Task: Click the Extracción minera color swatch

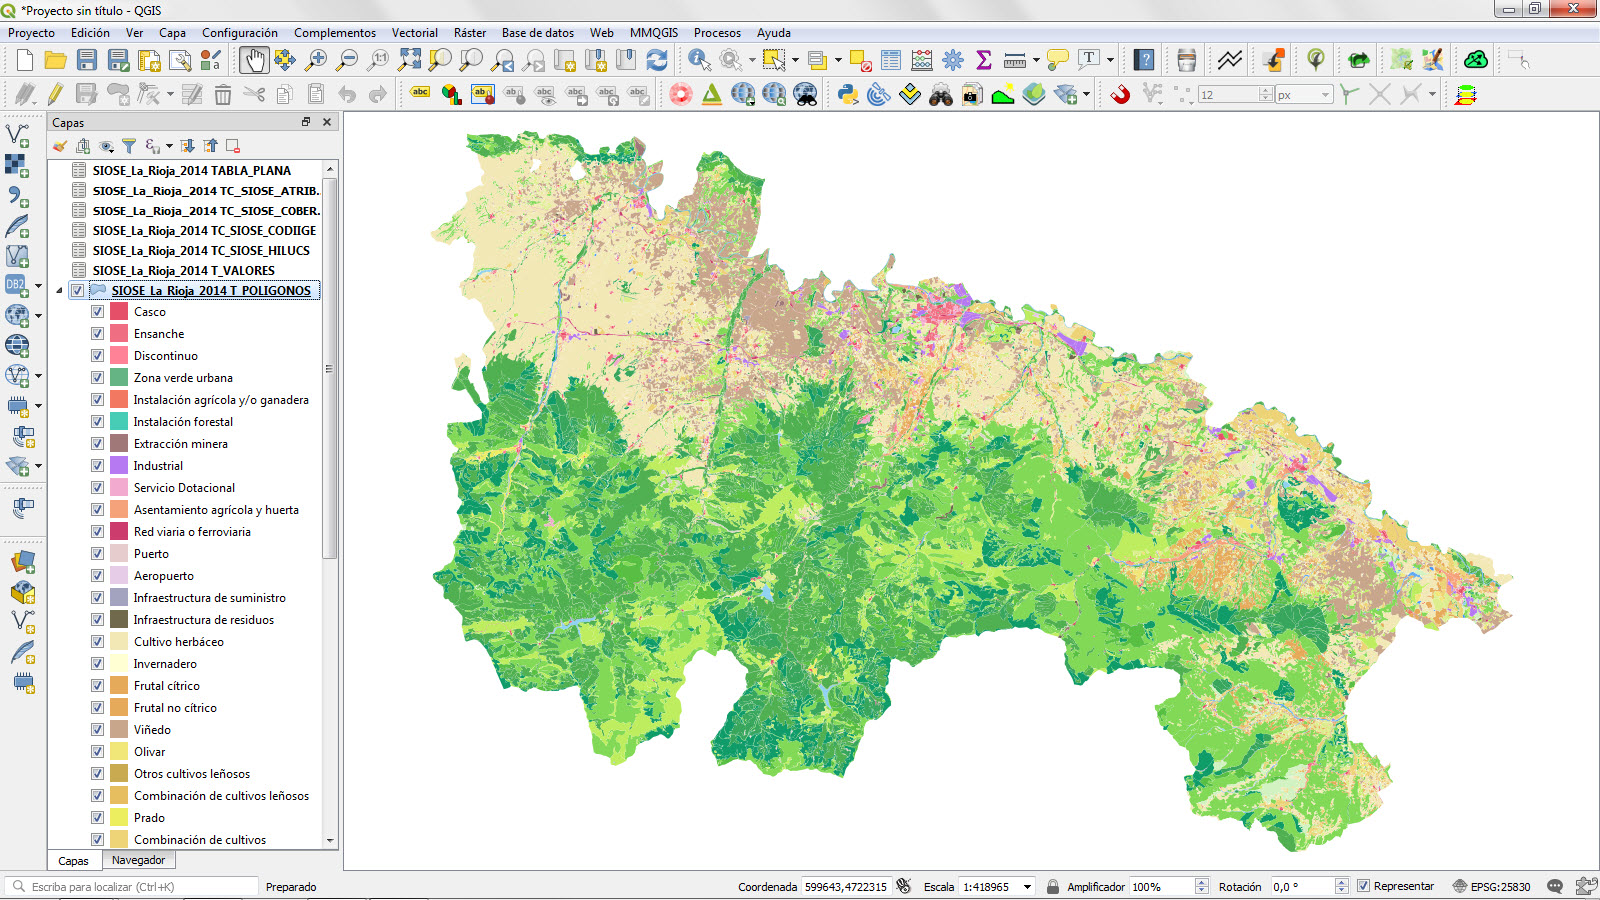Action: point(119,444)
